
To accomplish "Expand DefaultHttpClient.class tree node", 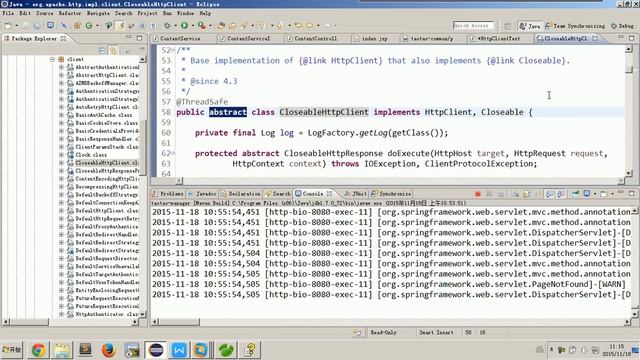I will tap(61, 211).
